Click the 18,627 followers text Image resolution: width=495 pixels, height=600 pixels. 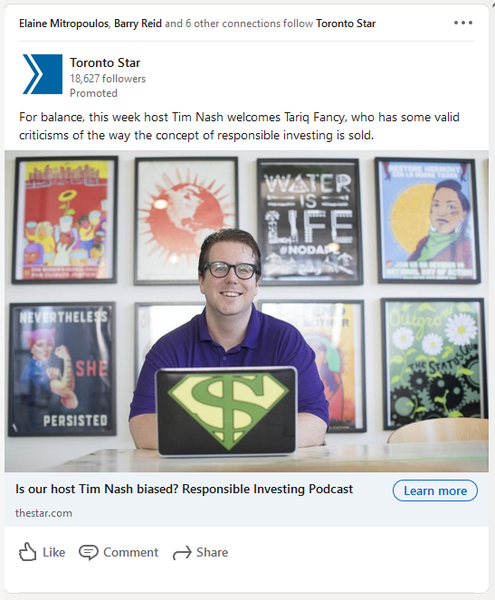coord(107,78)
